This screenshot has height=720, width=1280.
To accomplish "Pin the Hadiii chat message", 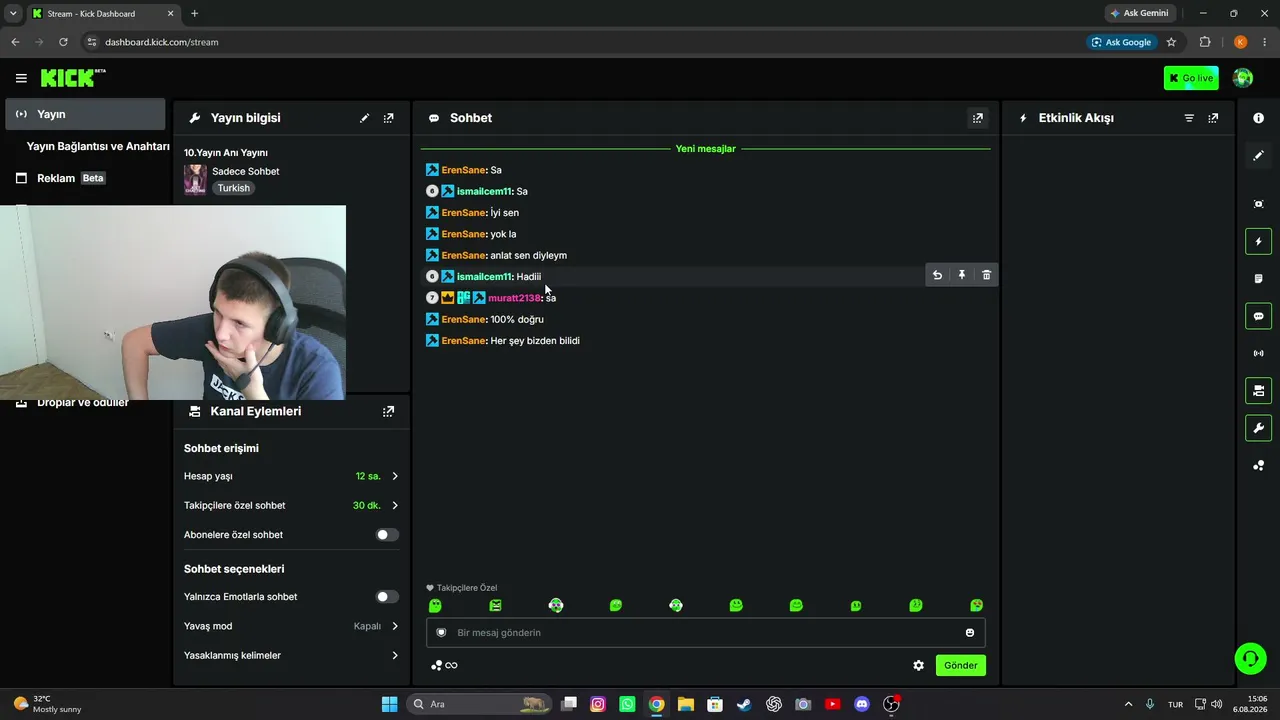I will (x=962, y=275).
